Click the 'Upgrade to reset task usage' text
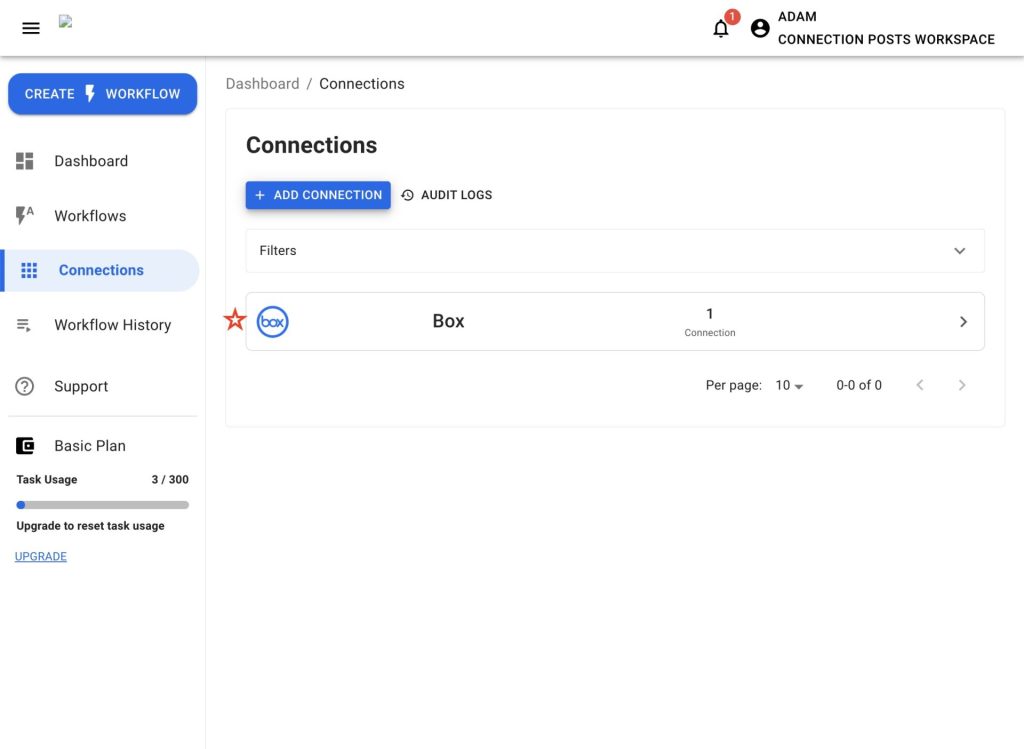 (90, 526)
